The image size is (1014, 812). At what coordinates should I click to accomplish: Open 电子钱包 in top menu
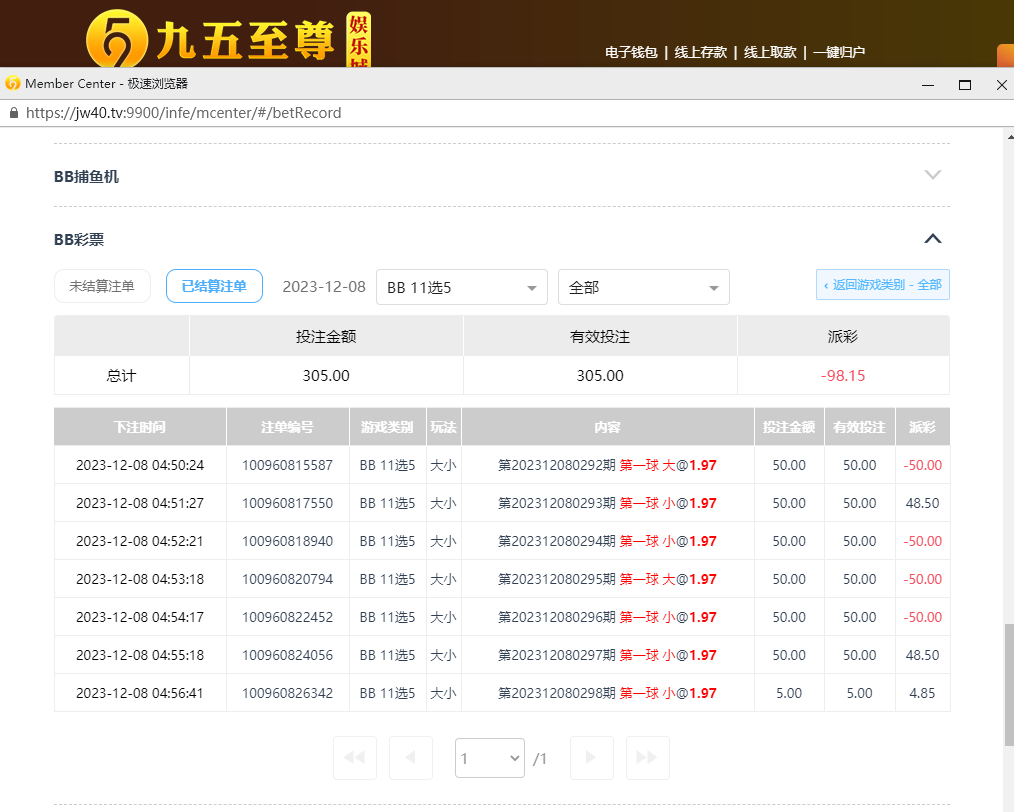pos(631,52)
